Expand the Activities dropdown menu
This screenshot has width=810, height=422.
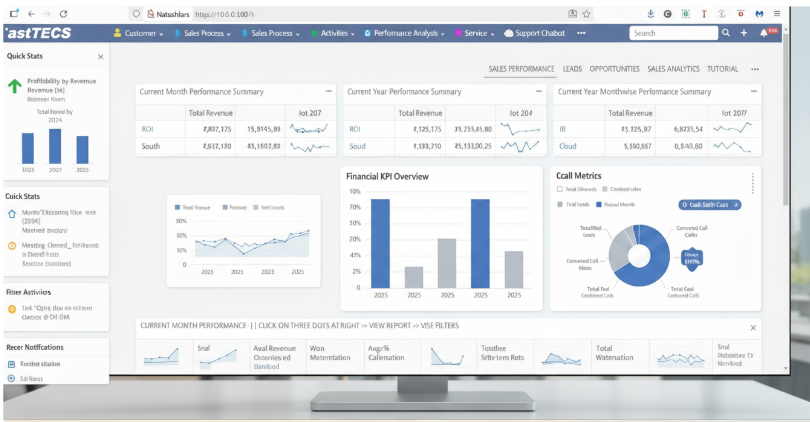point(333,33)
